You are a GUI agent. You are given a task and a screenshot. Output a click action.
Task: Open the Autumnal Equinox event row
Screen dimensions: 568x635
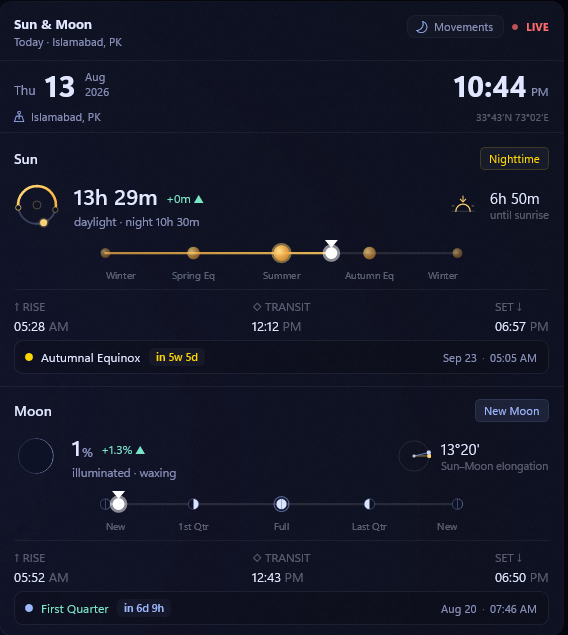click(281, 357)
